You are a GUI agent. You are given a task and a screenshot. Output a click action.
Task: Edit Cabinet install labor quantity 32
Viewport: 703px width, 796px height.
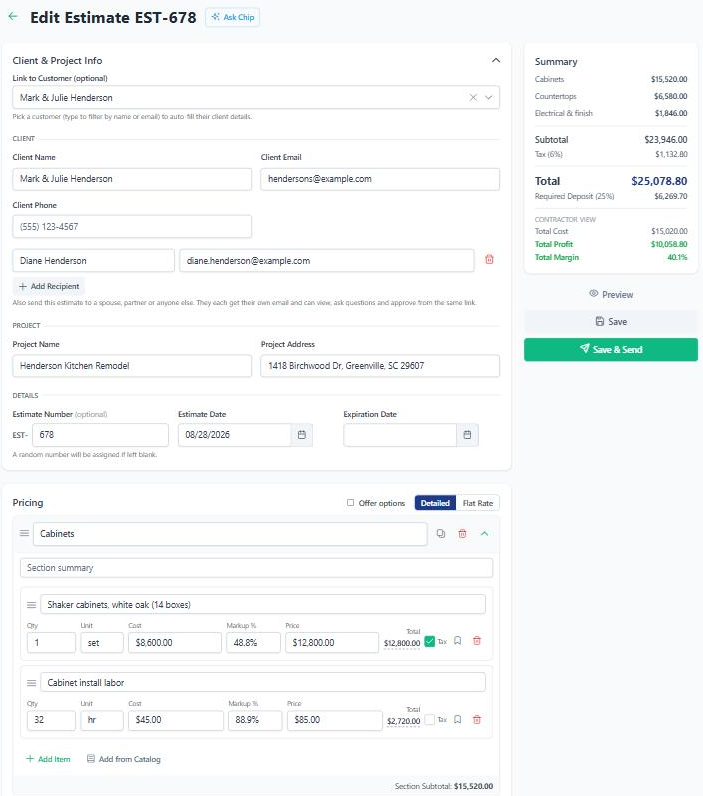coord(51,720)
